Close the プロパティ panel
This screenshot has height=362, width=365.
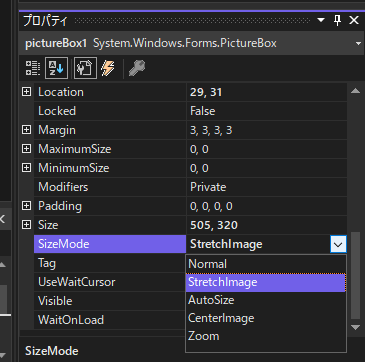point(354,21)
